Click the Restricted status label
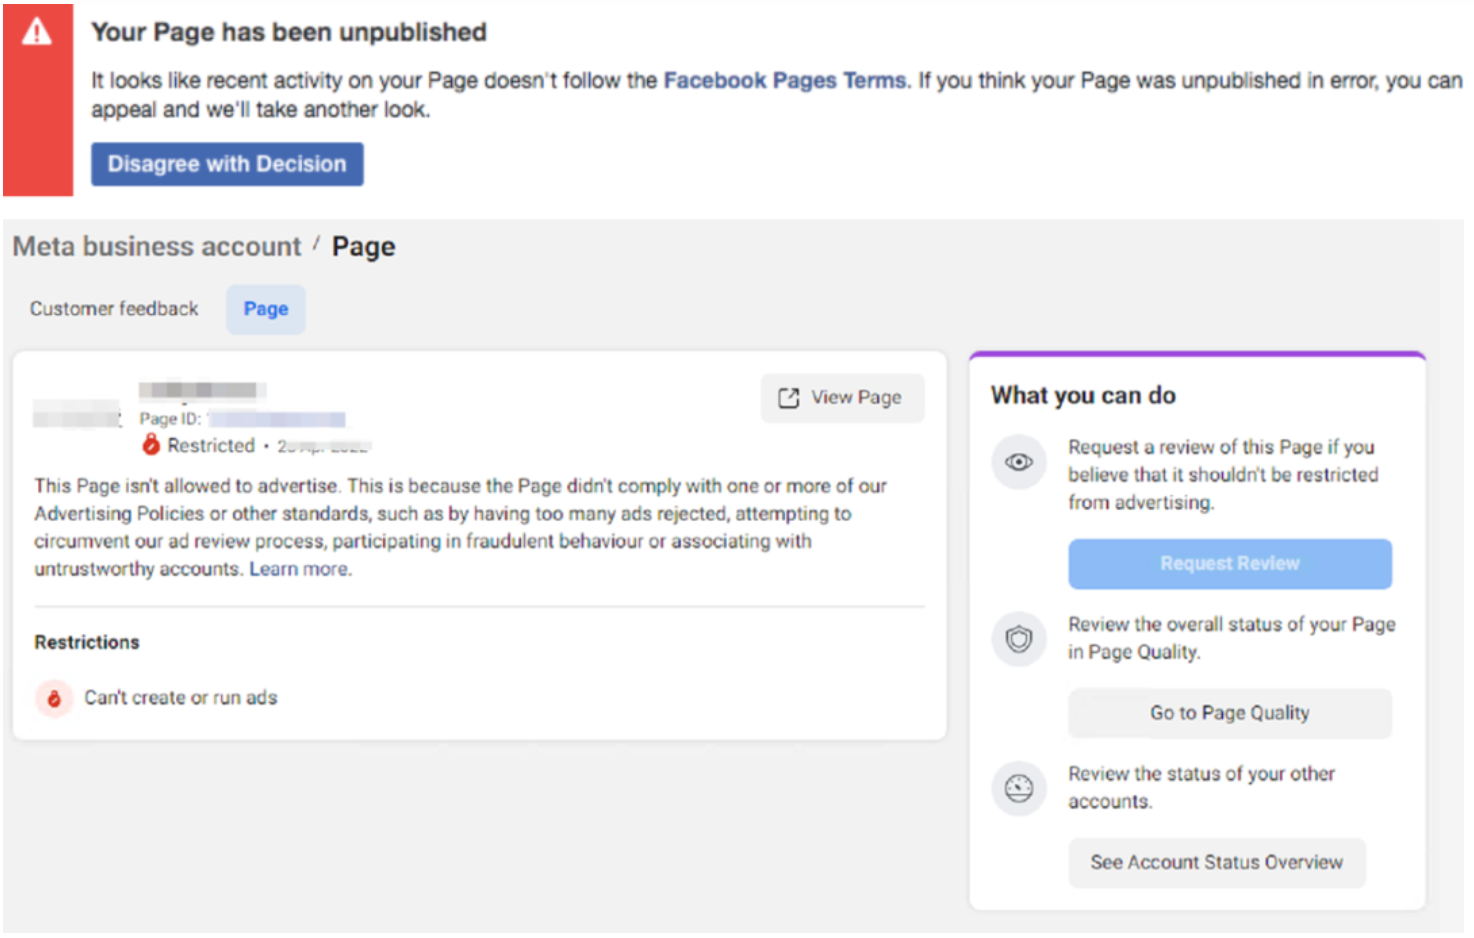The width and height of the screenshot is (1474, 938). [211, 445]
